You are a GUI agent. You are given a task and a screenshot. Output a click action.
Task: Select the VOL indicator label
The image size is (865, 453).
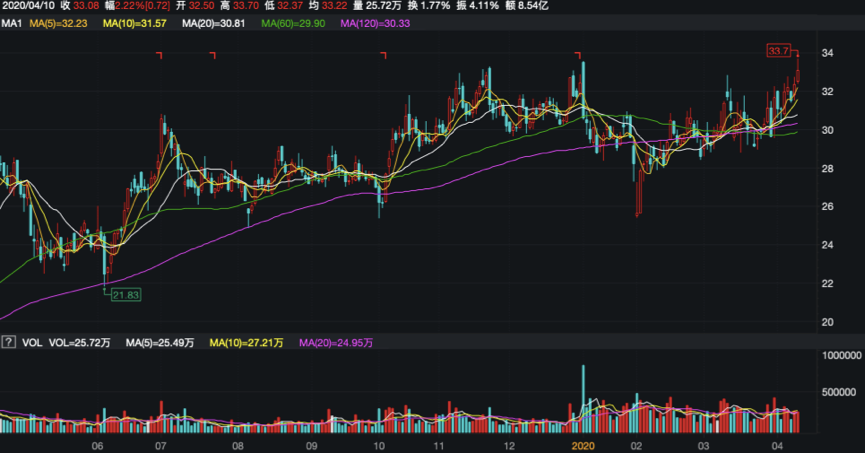[x=32, y=343]
